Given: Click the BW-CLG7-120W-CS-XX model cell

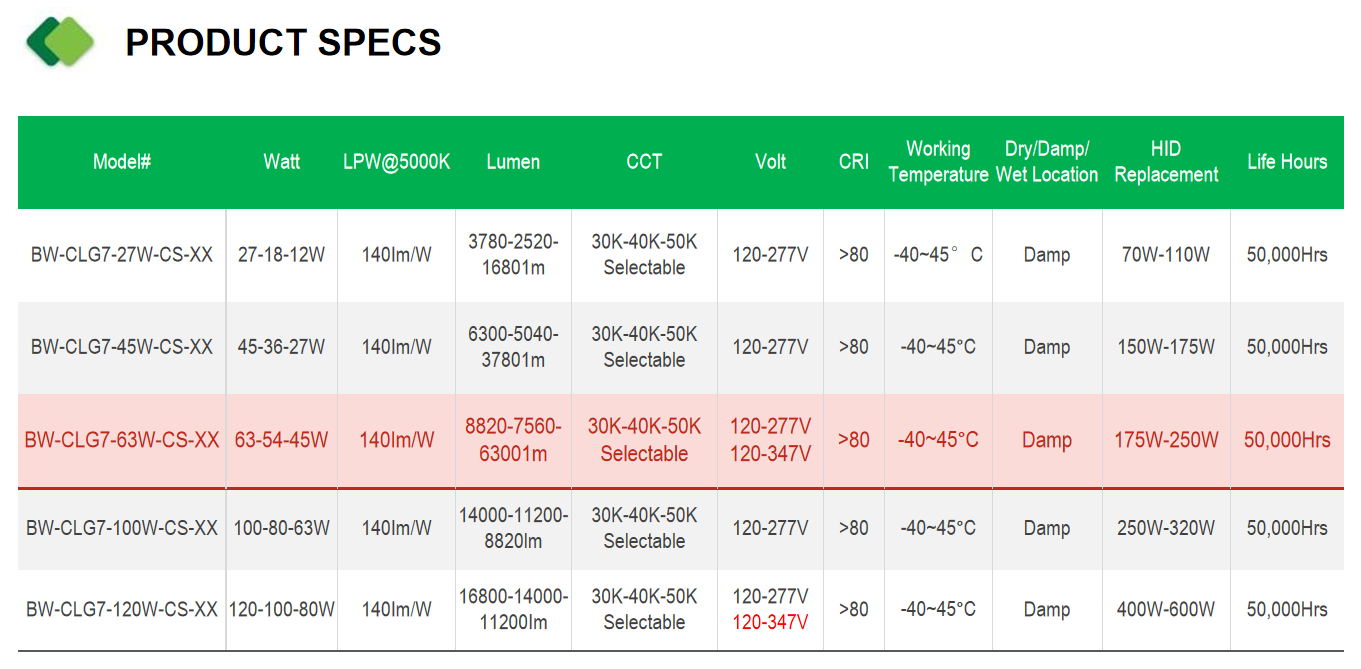Looking at the screenshot, I should pos(122,609).
